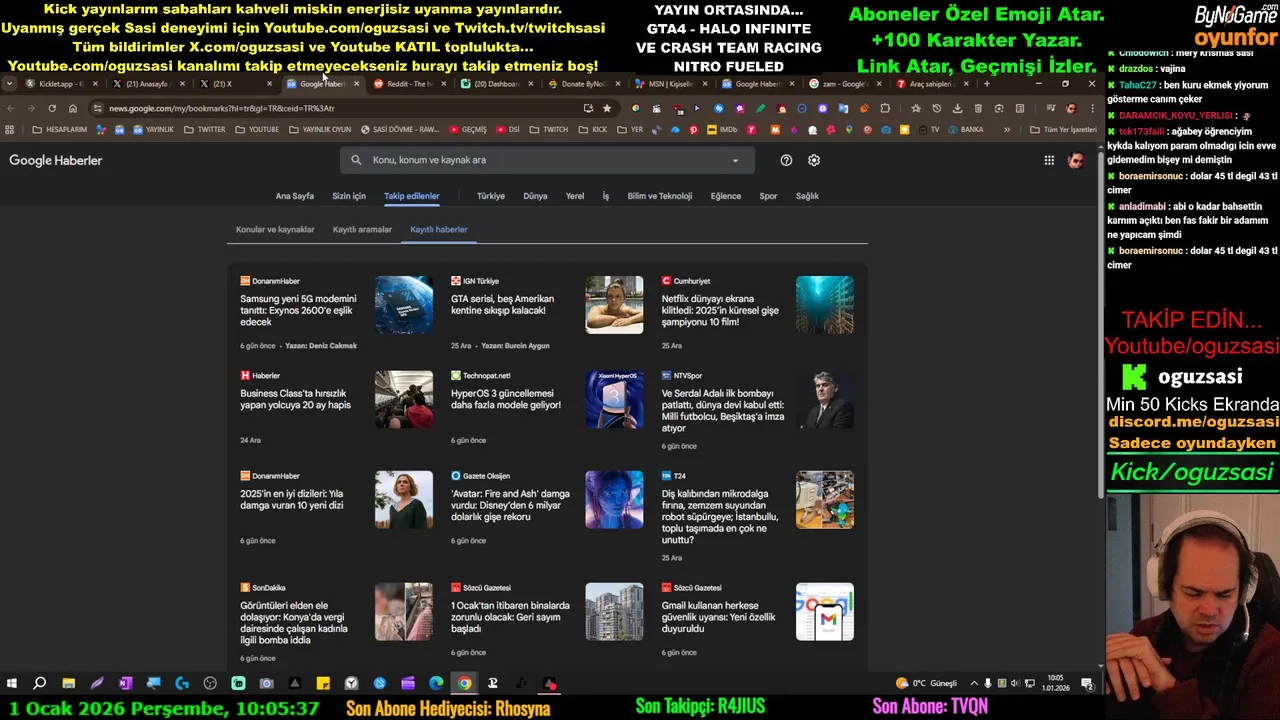Click the browser home icon
This screenshot has width=1280, height=720.
[73, 108]
